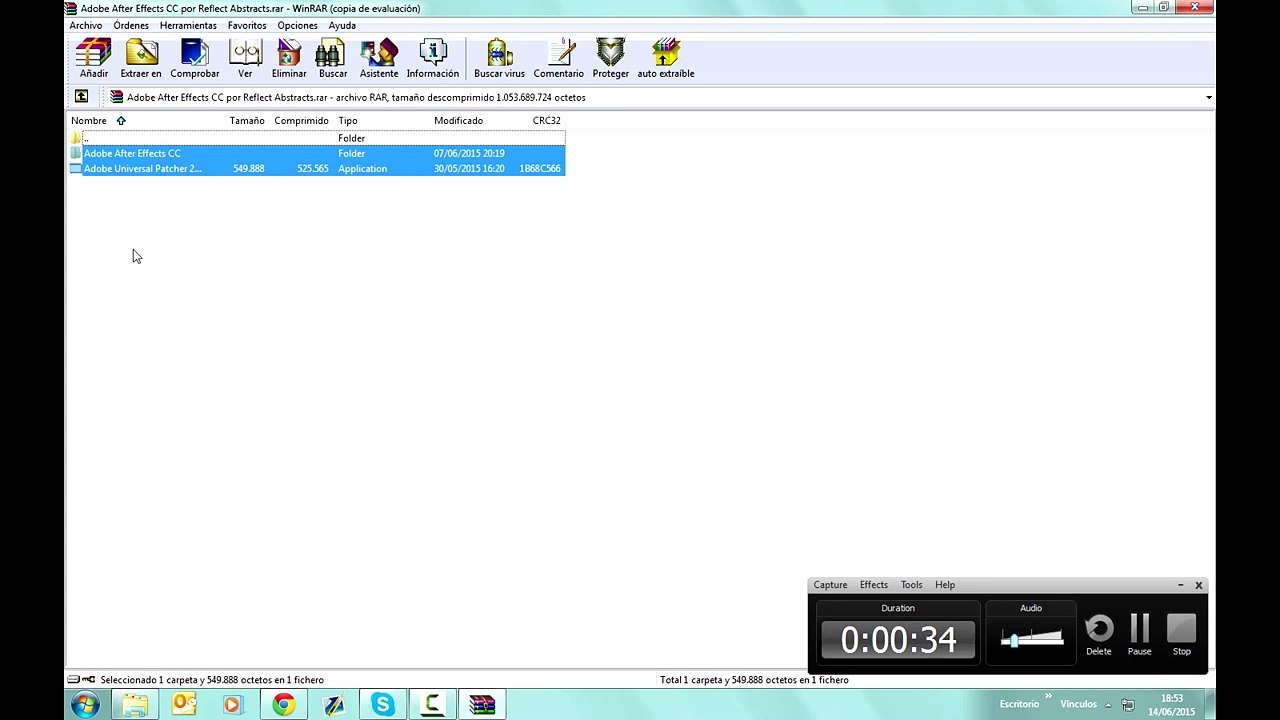Click the Camtasia taskbar icon
This screenshot has height=720, width=1280.
tap(432, 704)
